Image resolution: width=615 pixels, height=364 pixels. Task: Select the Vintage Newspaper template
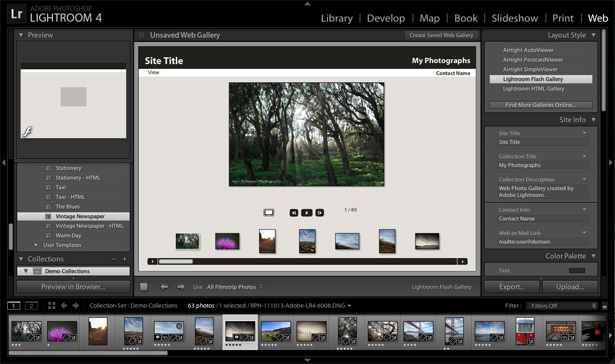click(x=73, y=216)
